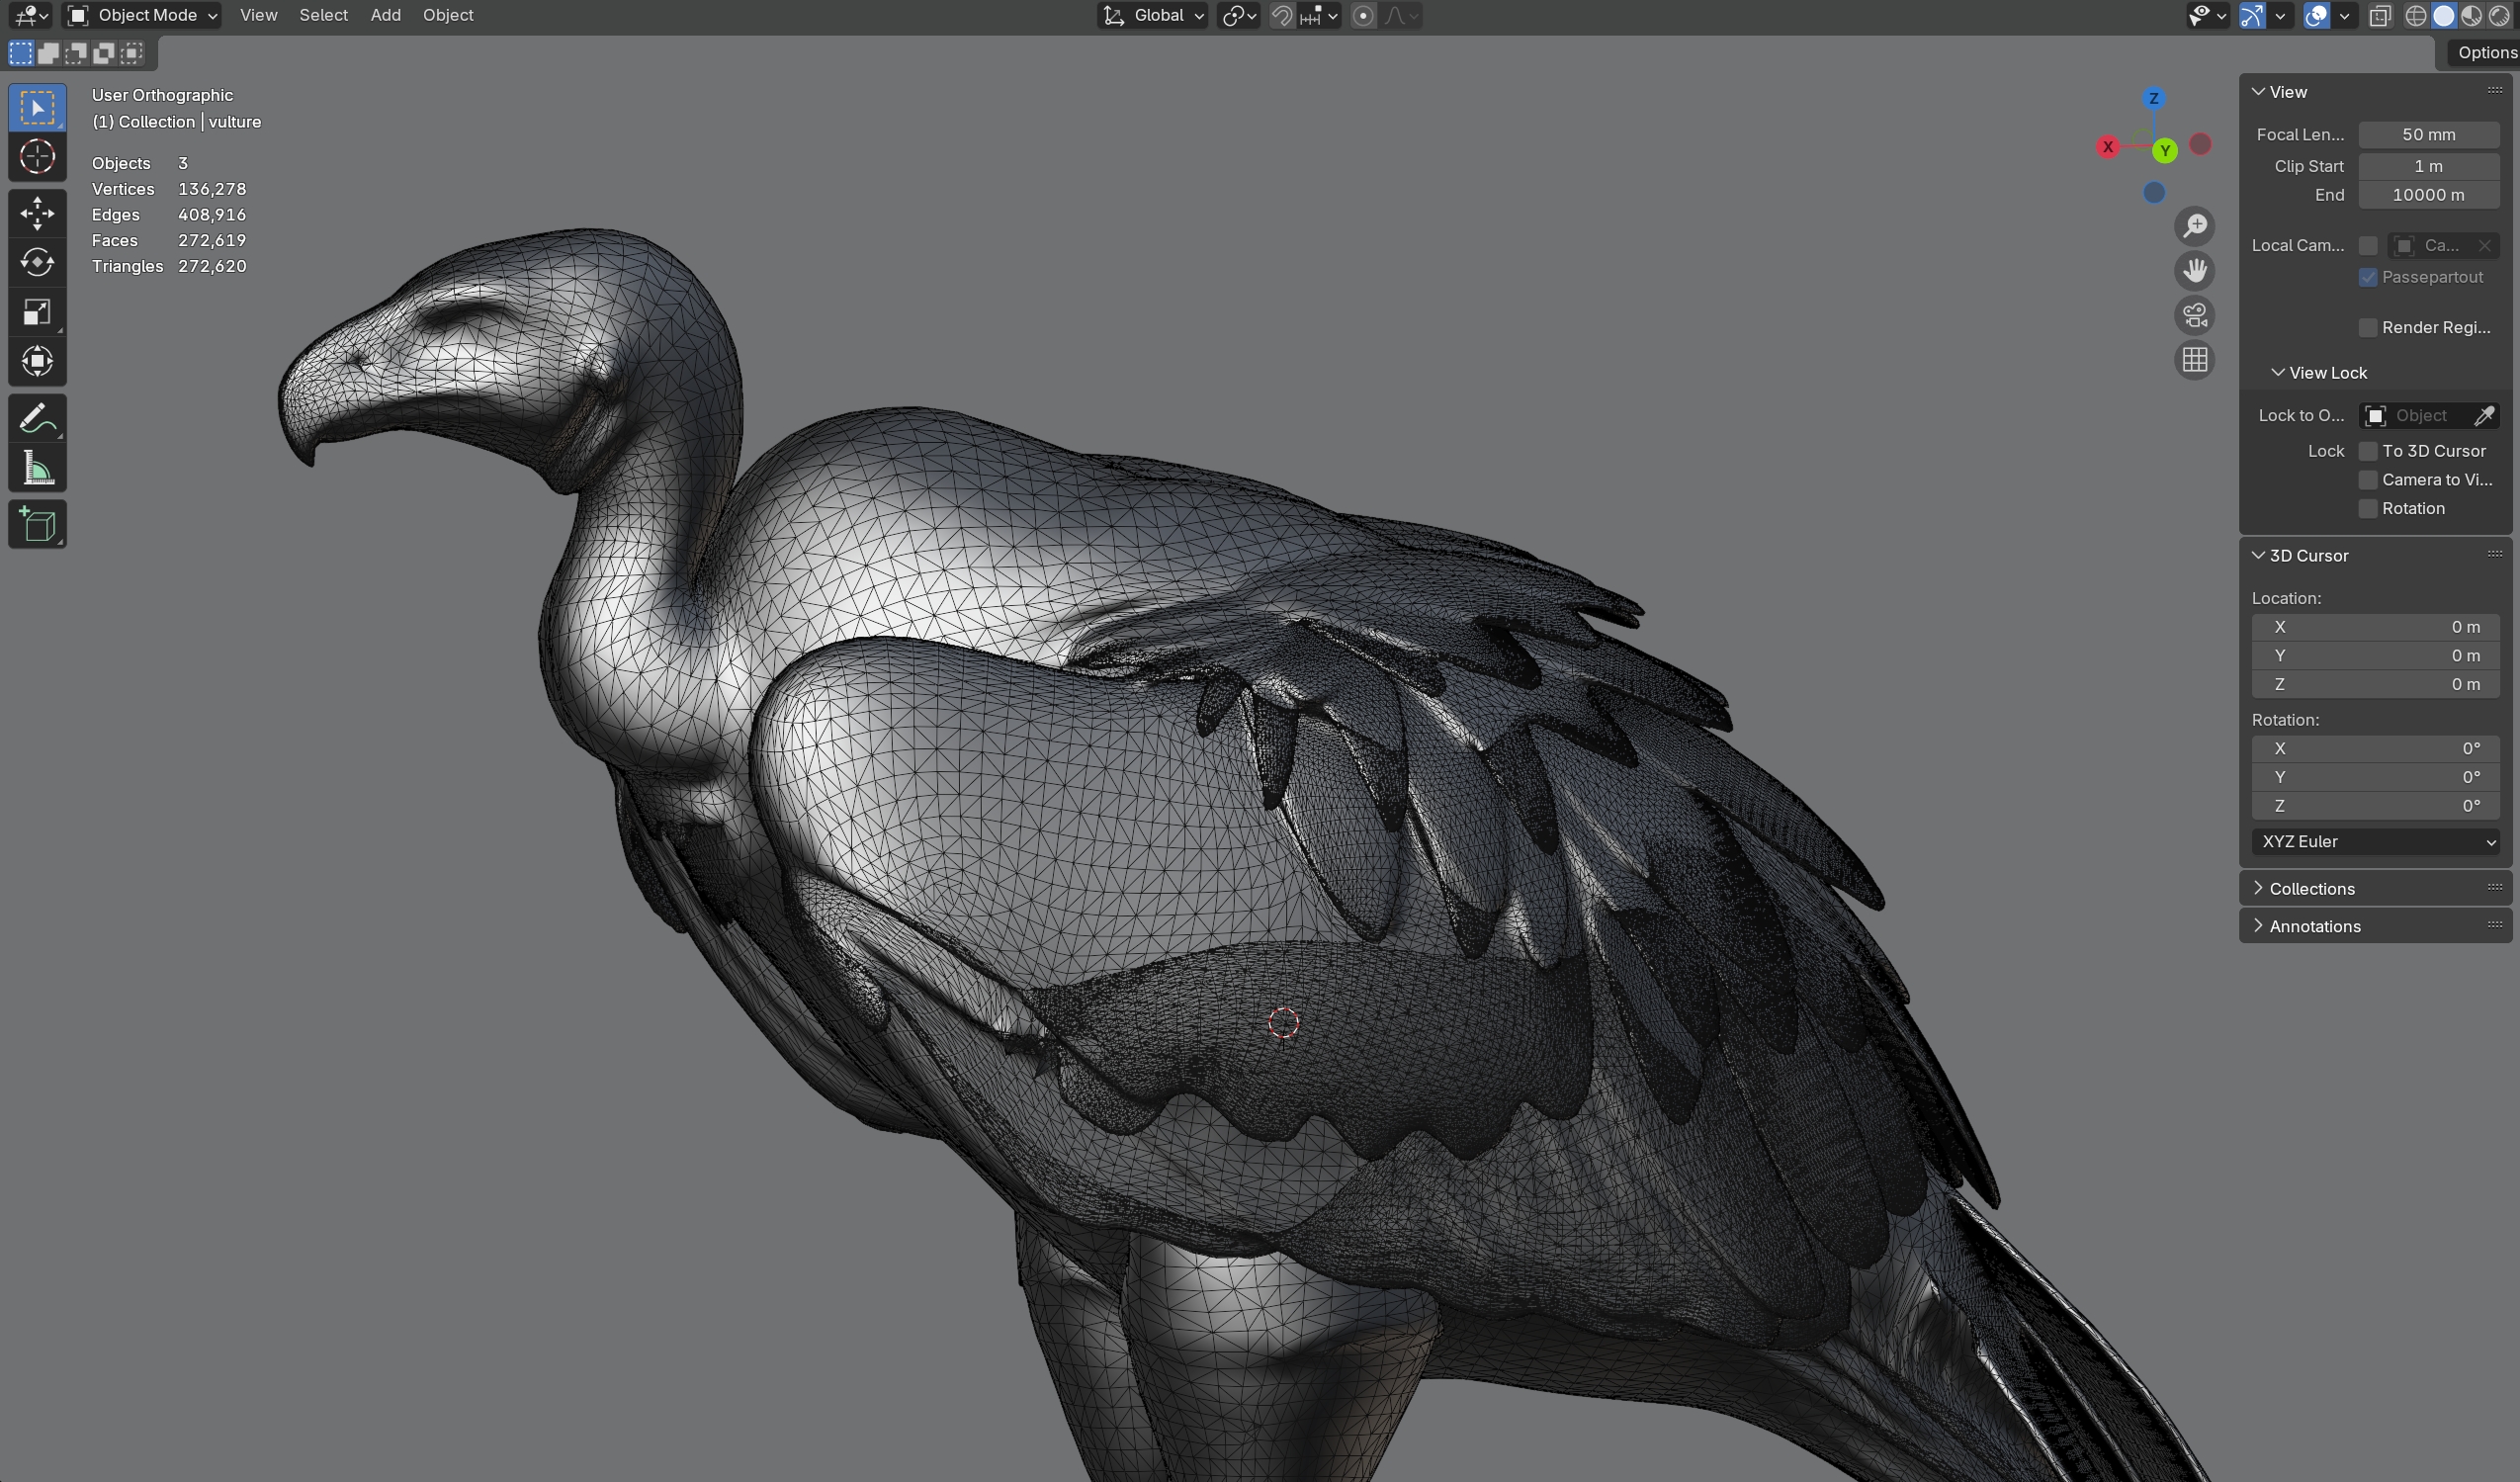Choose the Annotate pencil tool
The height and width of the screenshot is (1482, 2520).
click(x=37, y=418)
